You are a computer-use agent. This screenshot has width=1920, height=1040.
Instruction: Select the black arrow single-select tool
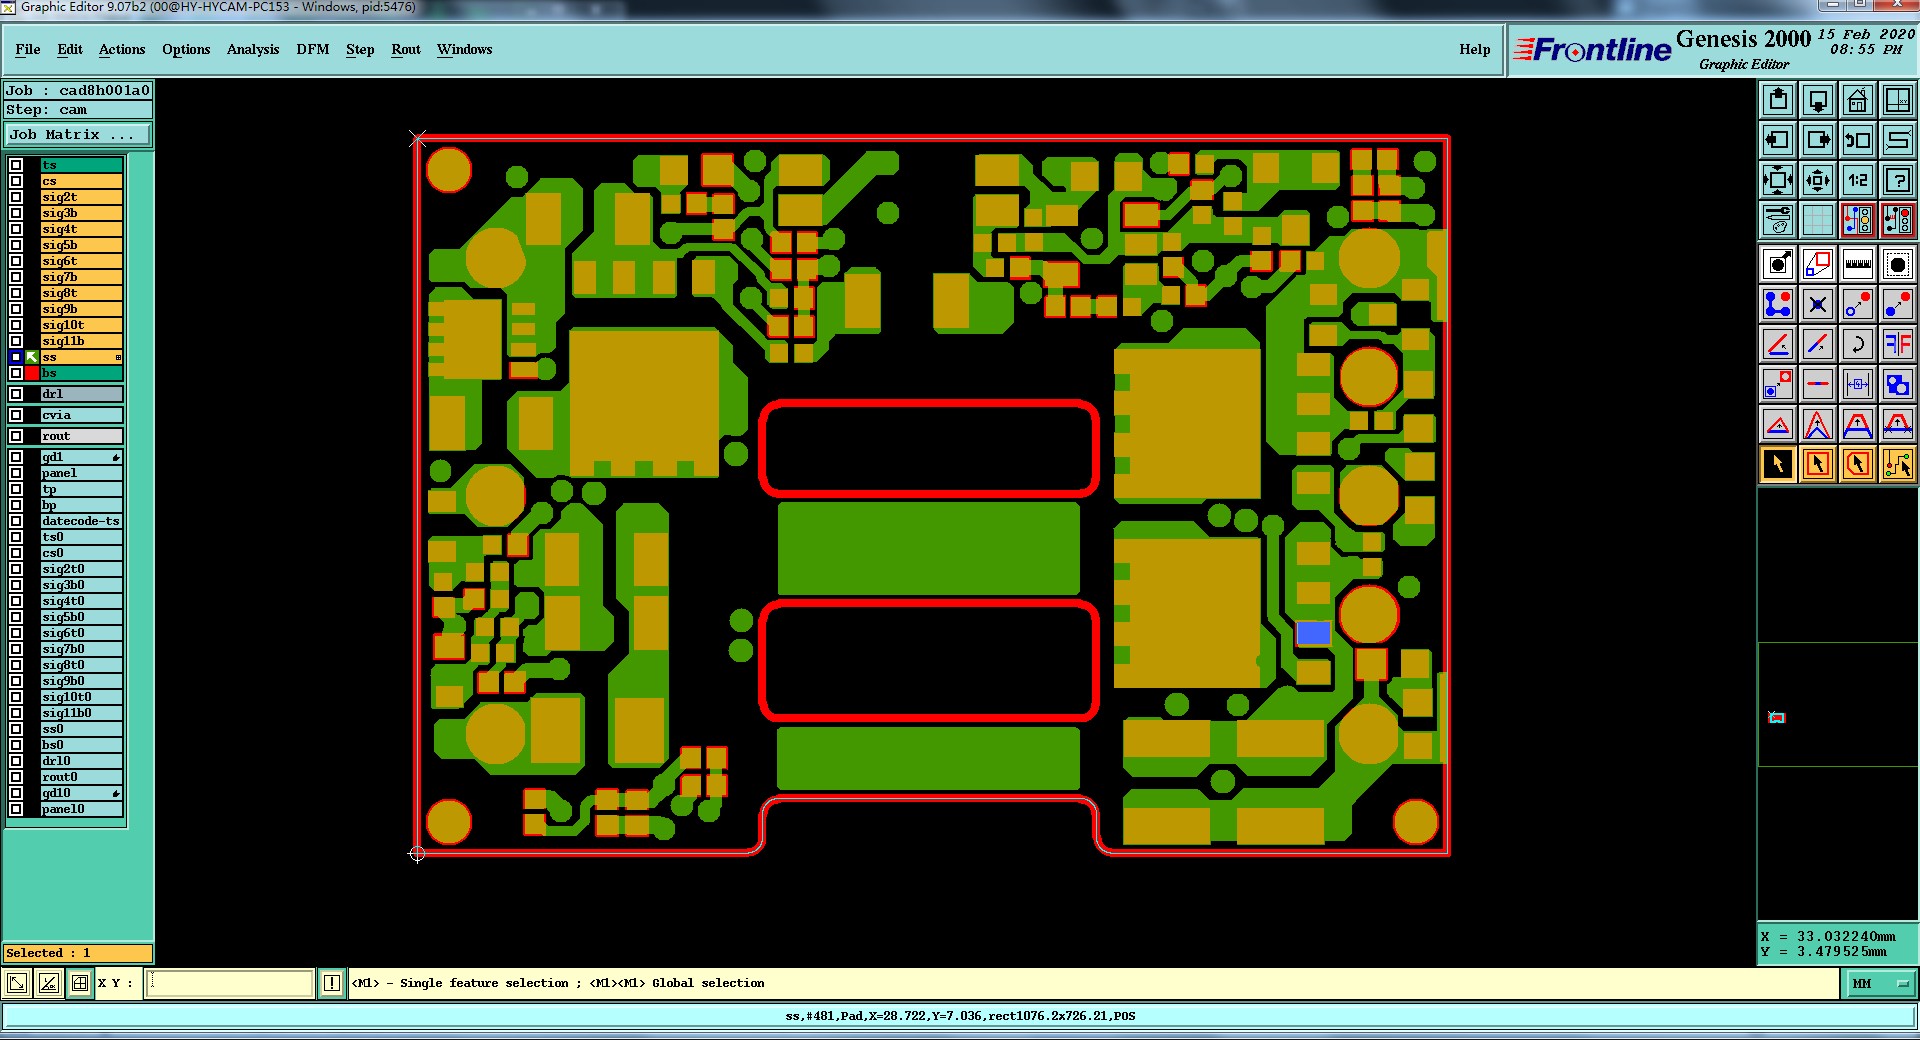click(x=1778, y=464)
